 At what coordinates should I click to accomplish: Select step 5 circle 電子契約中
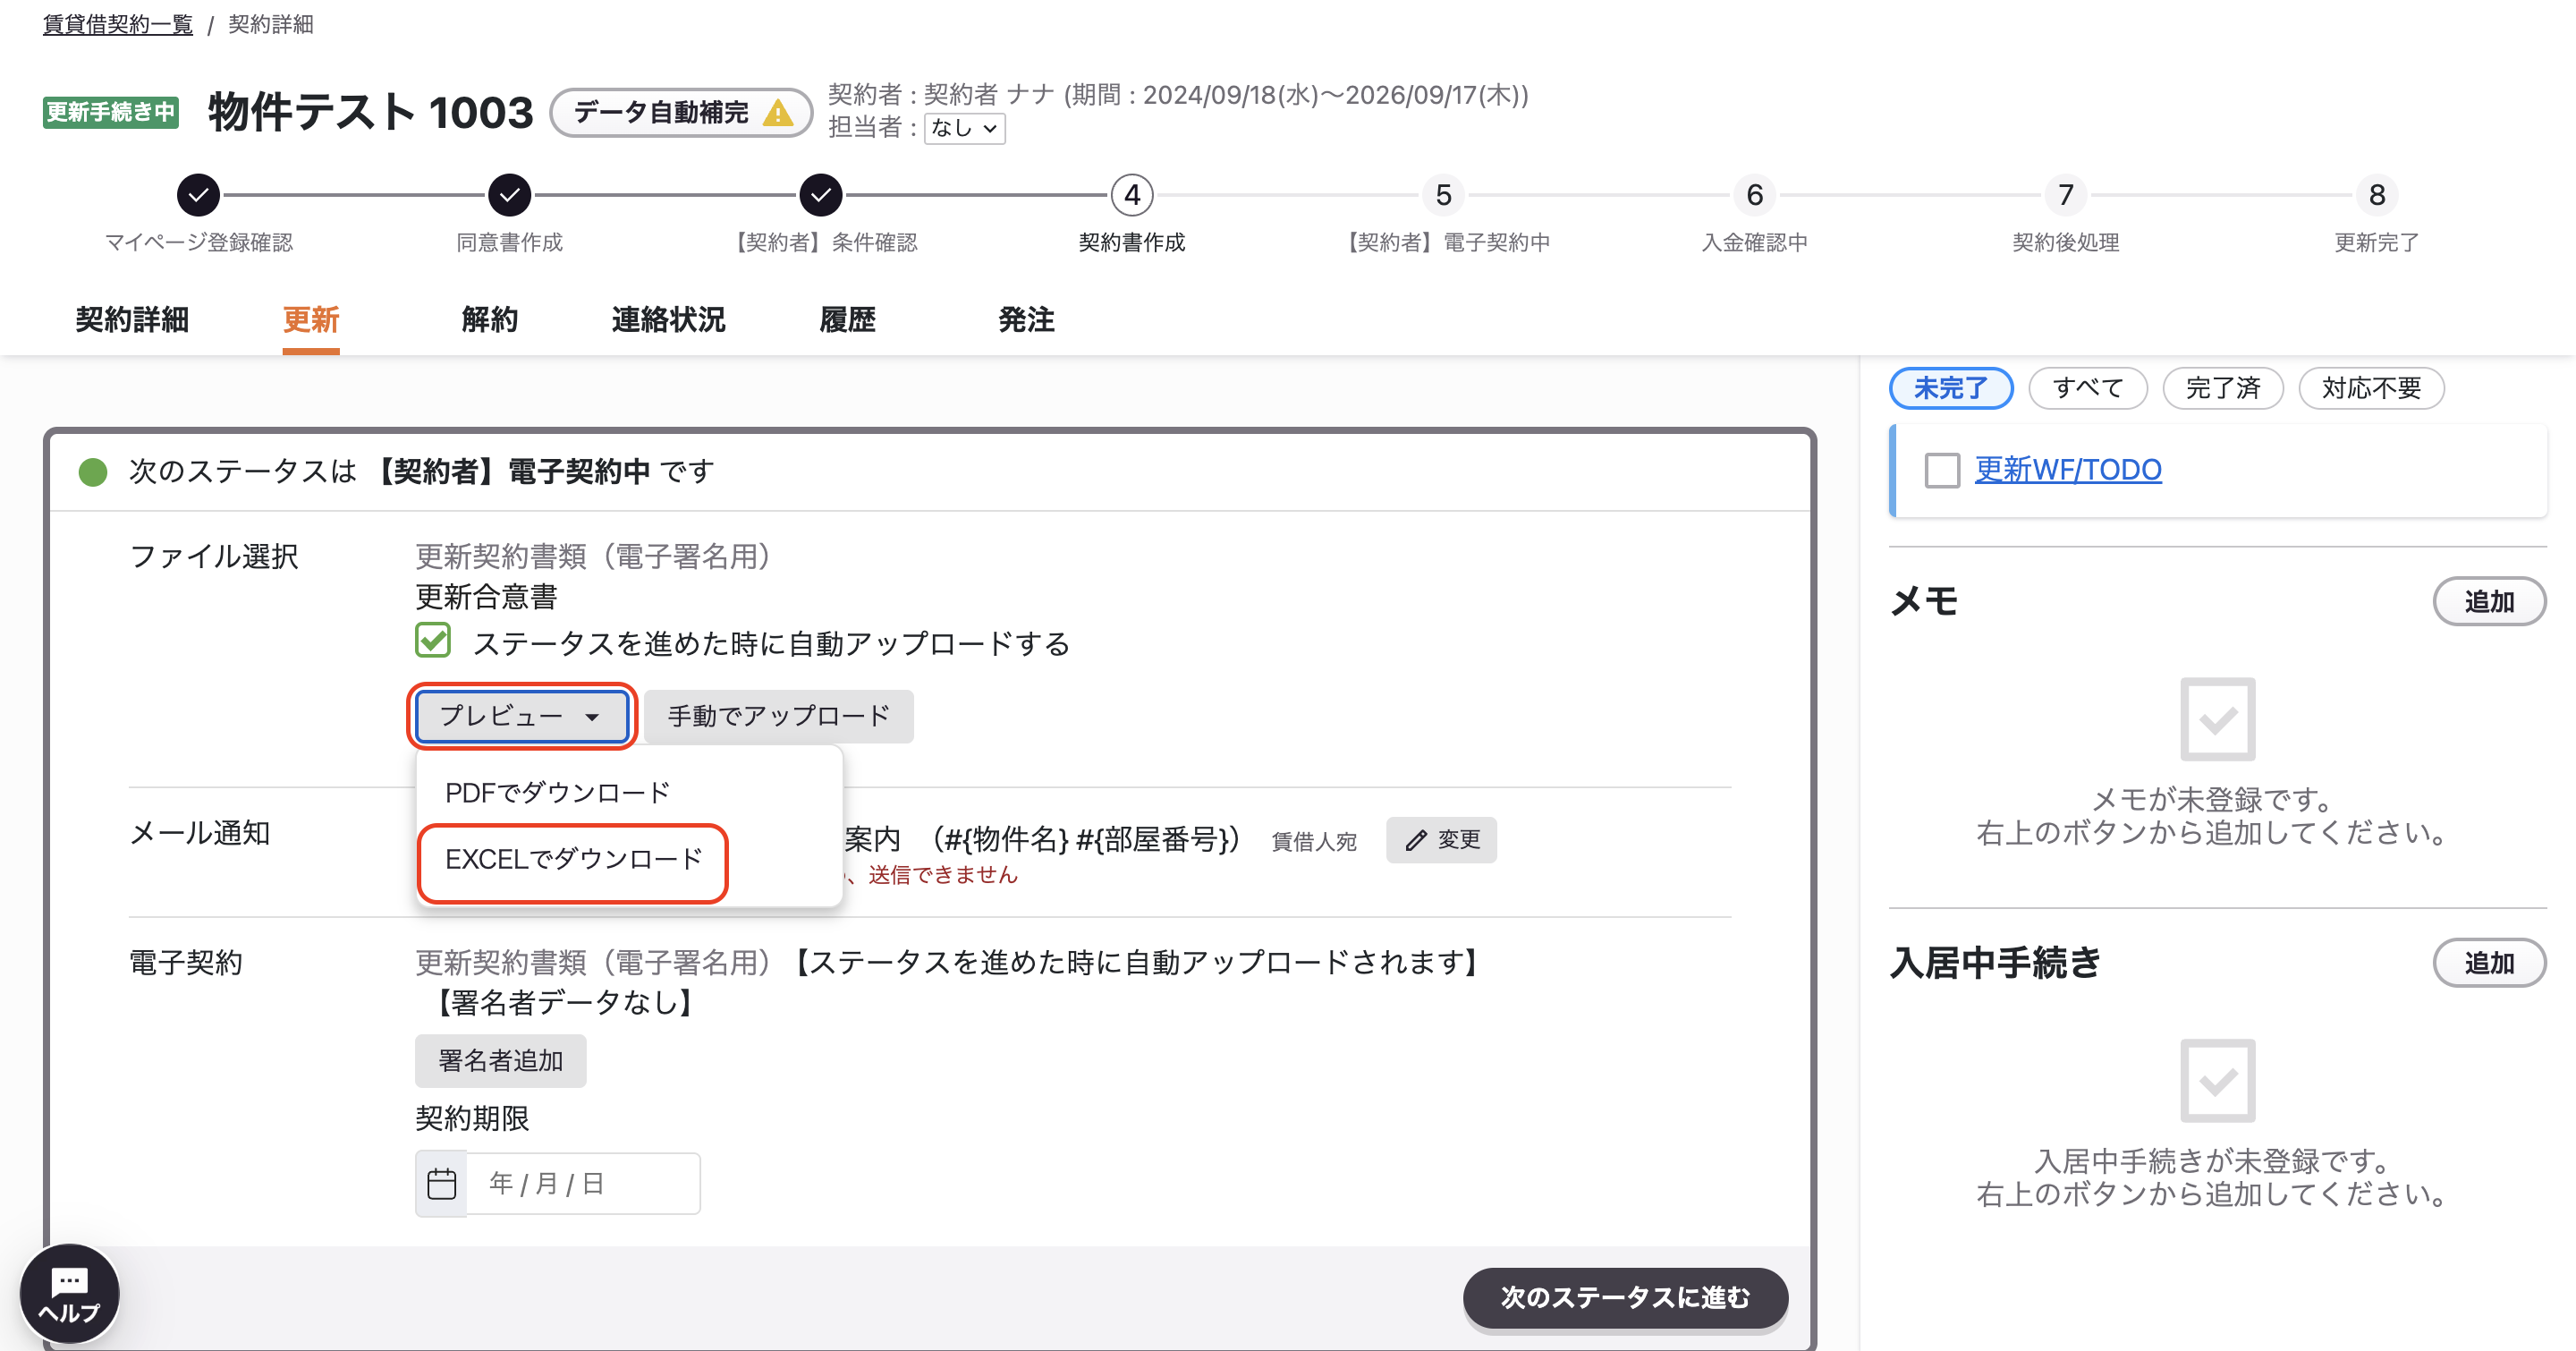1443,195
